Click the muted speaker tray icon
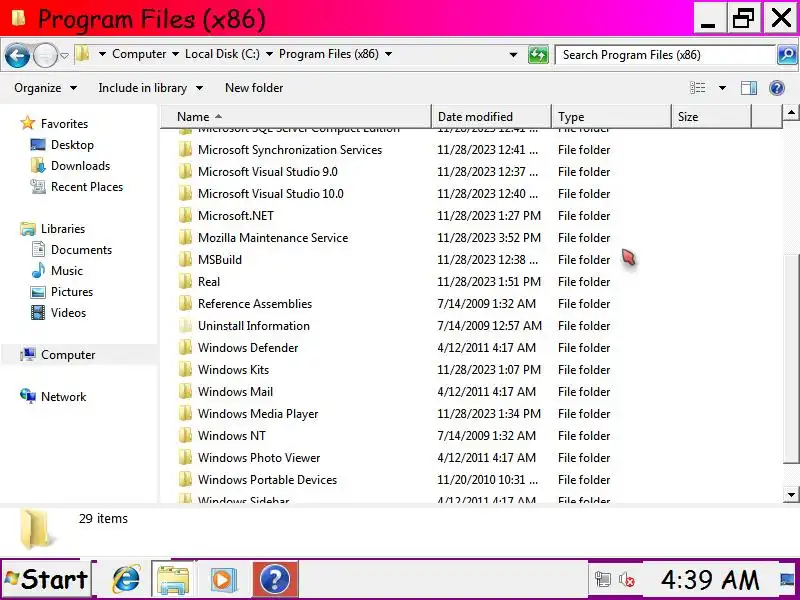800x600 pixels. coord(627,580)
